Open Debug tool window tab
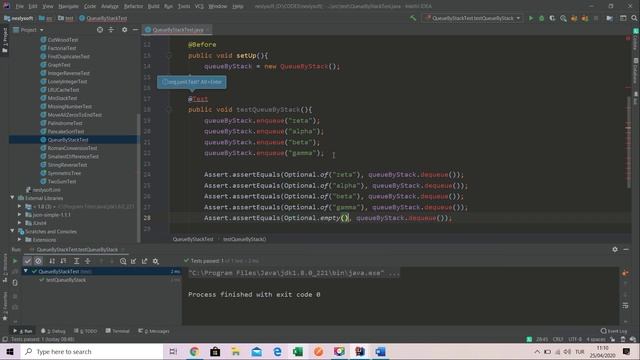640x360 pixels. [x=53, y=331]
